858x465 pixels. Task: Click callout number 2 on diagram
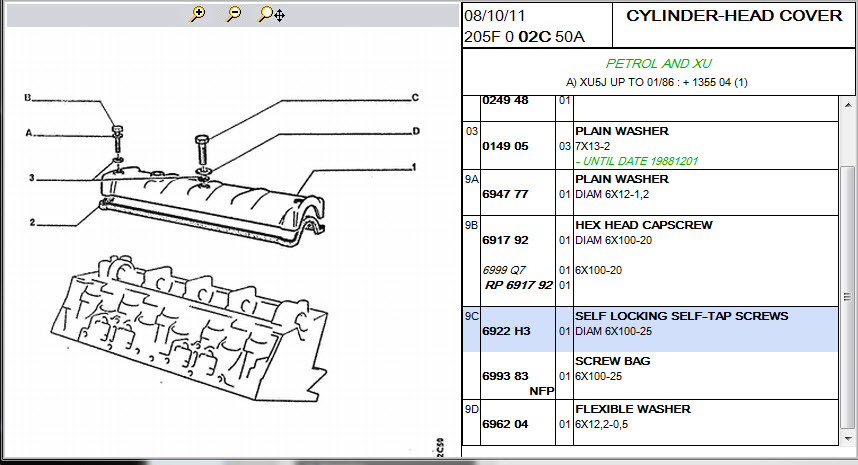pyautogui.click(x=32, y=222)
